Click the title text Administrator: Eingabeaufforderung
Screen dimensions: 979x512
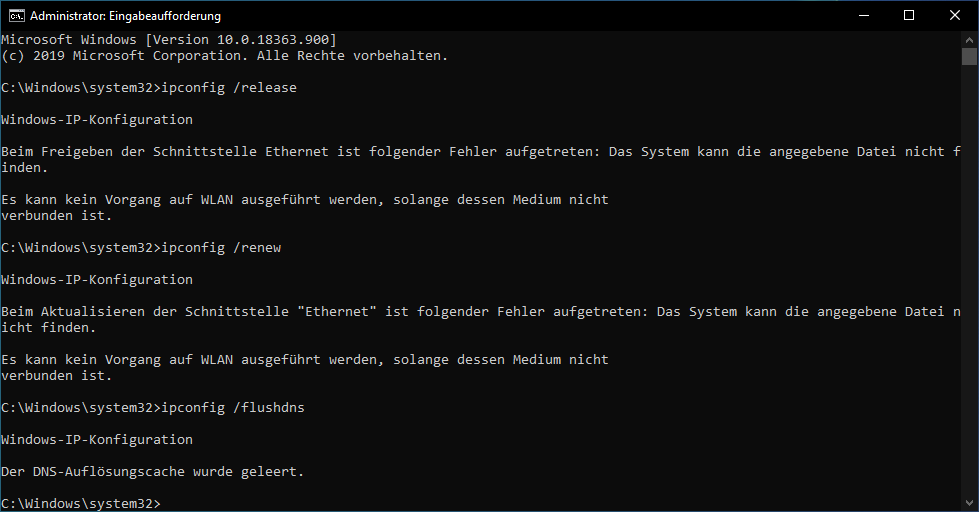pos(125,16)
